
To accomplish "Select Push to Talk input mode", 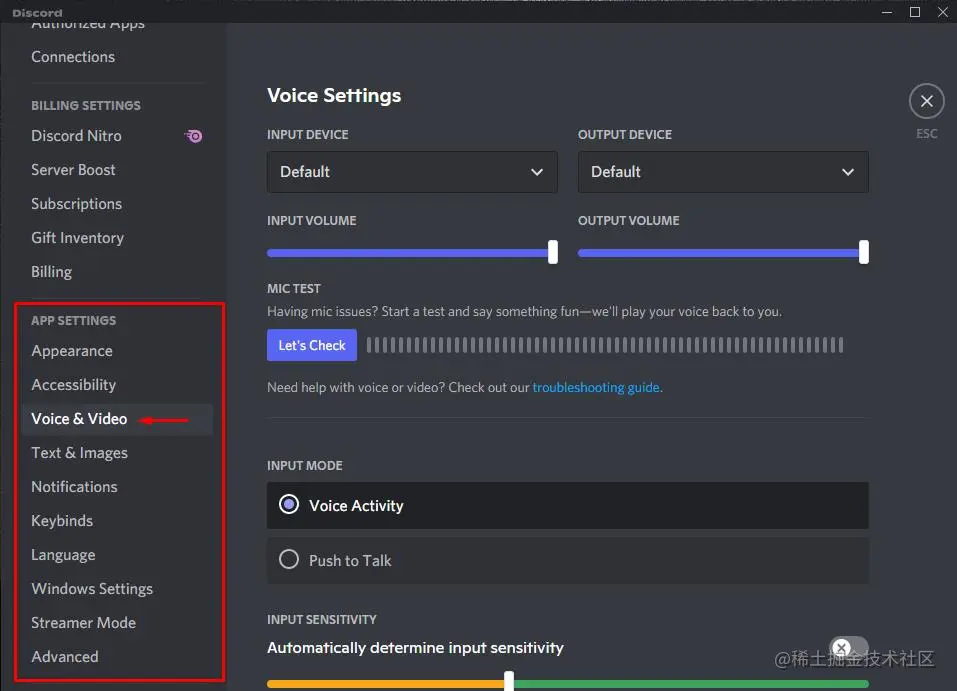I will (568, 560).
